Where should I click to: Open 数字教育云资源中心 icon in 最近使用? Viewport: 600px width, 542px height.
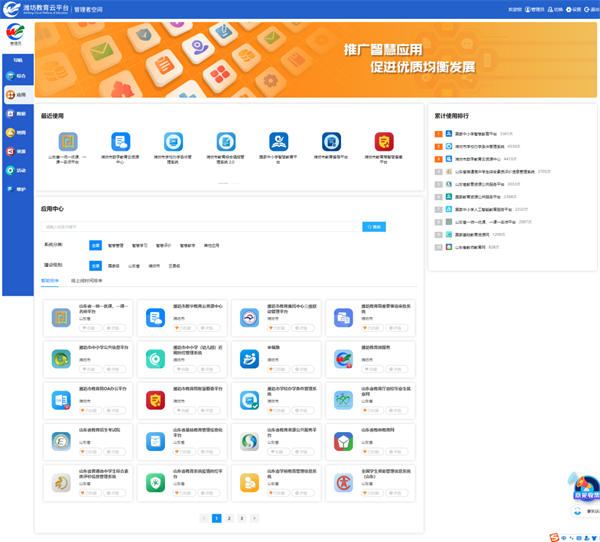tap(121, 142)
